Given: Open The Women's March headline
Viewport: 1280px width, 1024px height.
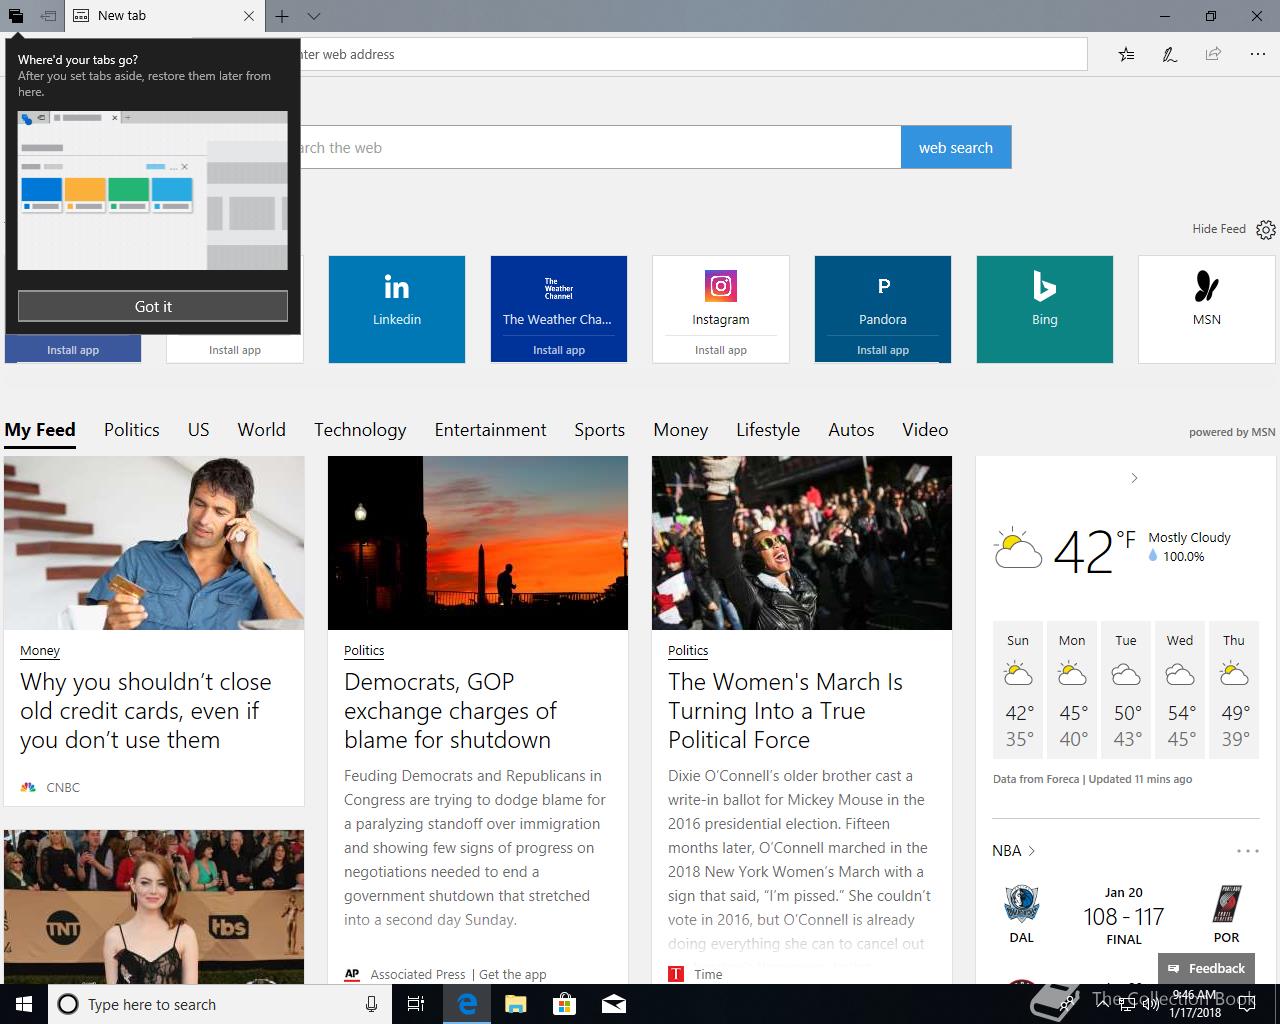Looking at the screenshot, I should (x=785, y=711).
